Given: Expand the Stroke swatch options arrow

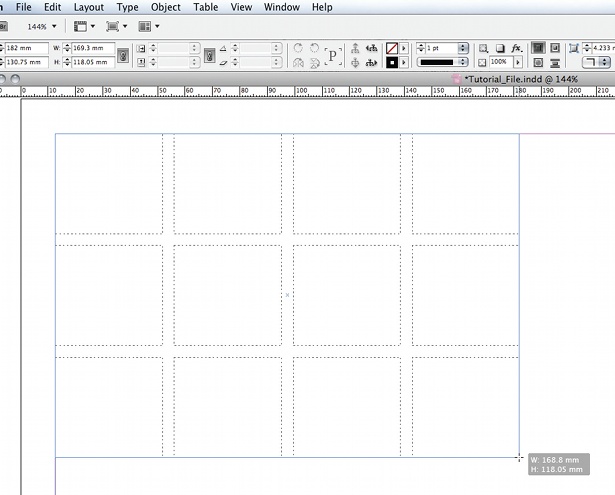Looking at the screenshot, I should click(404, 62).
